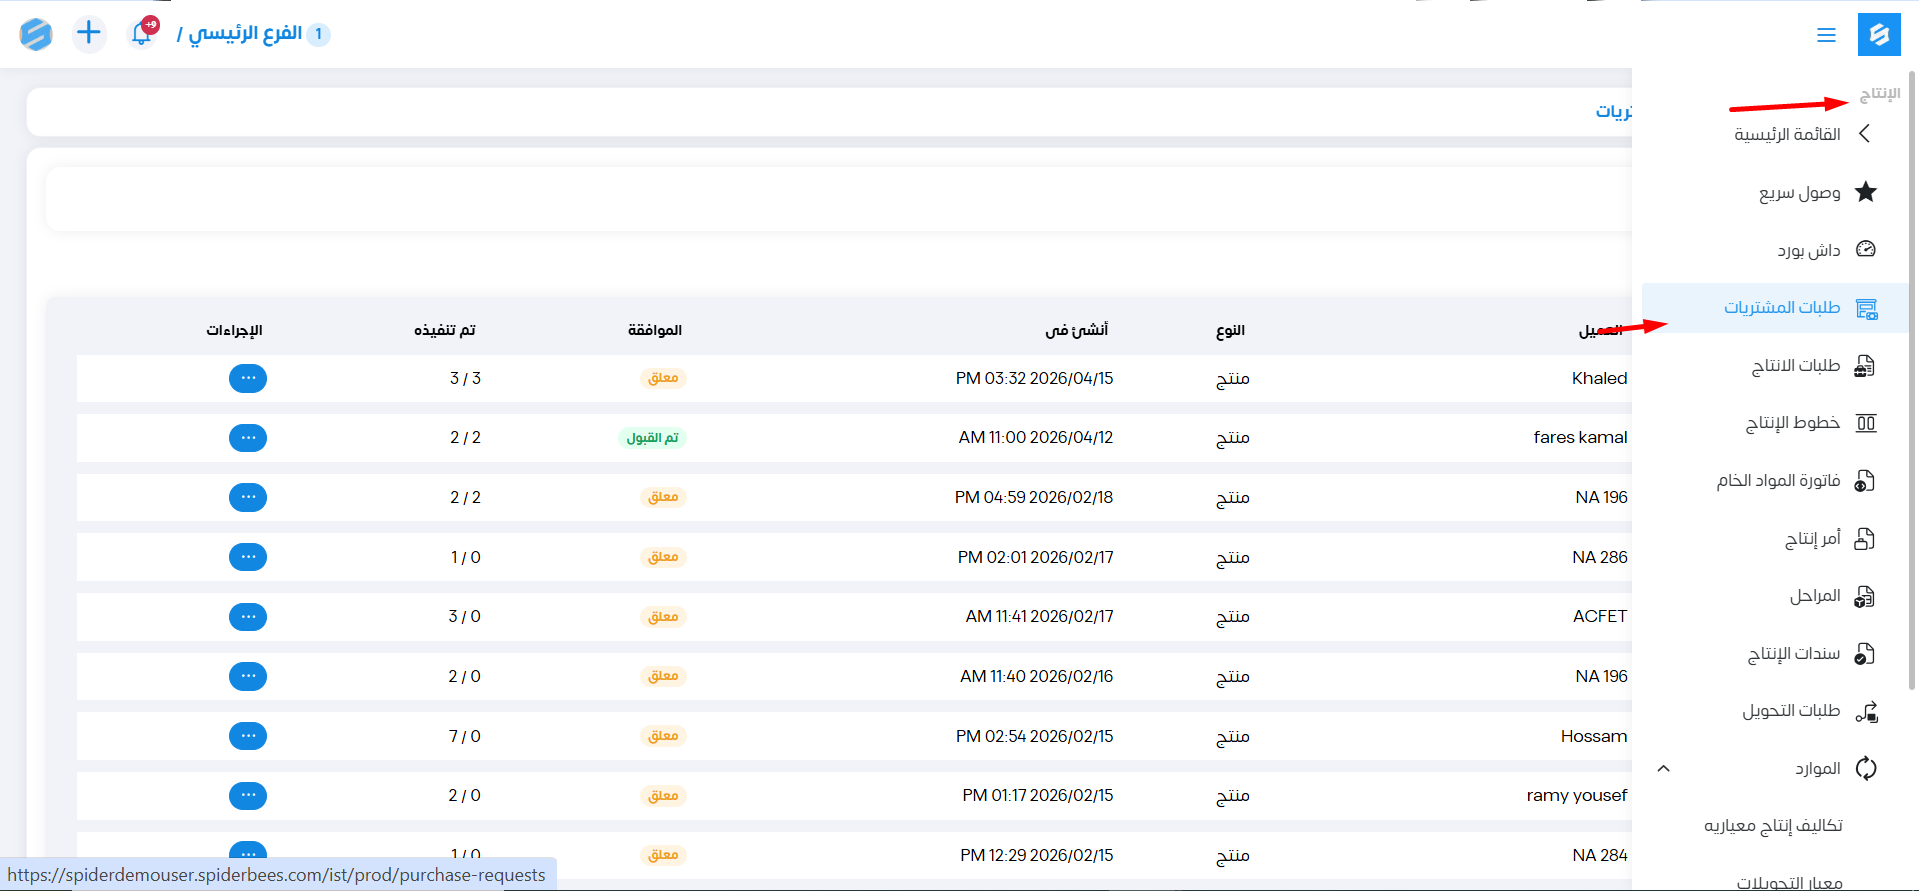1919x891 pixels.
Task: Click the star quick access icon
Action: pos(1865,192)
